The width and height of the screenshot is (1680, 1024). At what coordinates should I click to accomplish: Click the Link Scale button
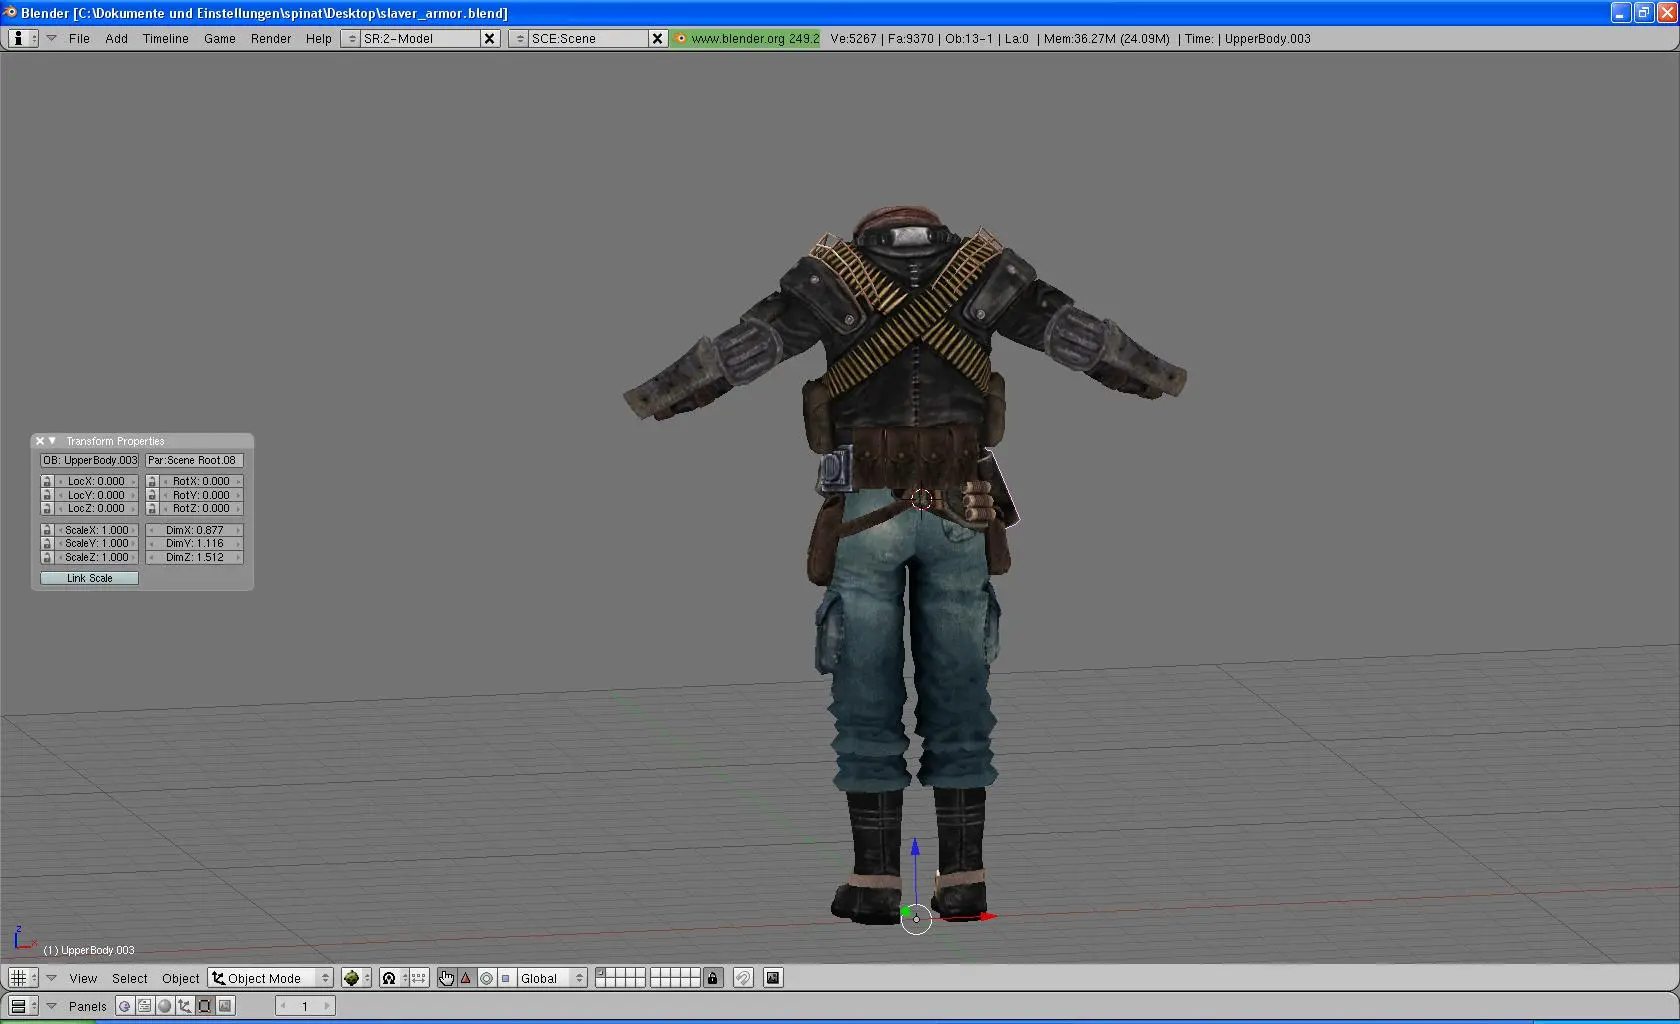tap(89, 578)
